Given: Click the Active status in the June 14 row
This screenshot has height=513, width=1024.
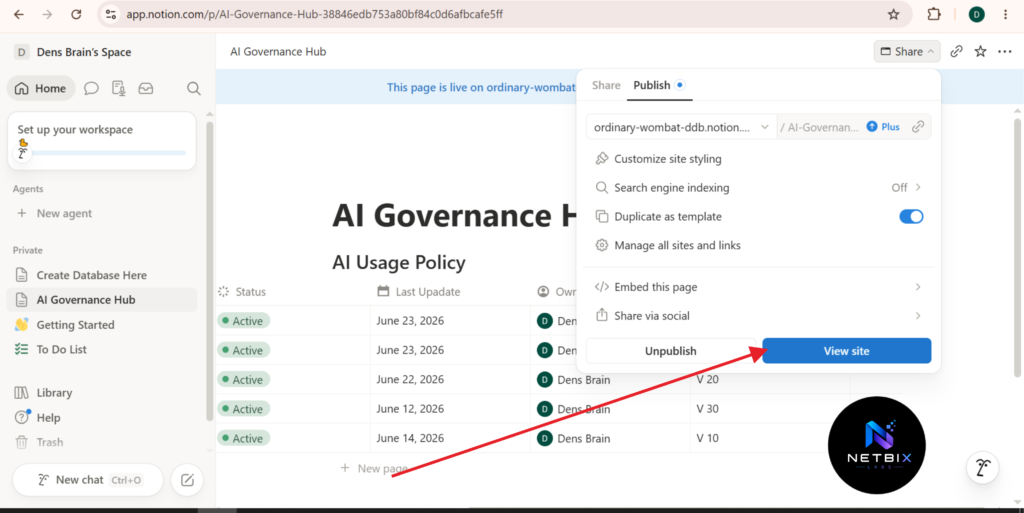Looking at the screenshot, I should tap(243, 439).
